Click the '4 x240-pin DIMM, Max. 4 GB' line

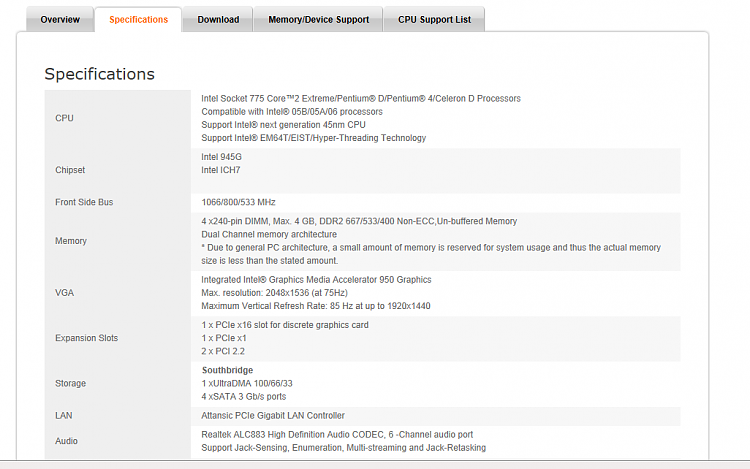point(359,221)
